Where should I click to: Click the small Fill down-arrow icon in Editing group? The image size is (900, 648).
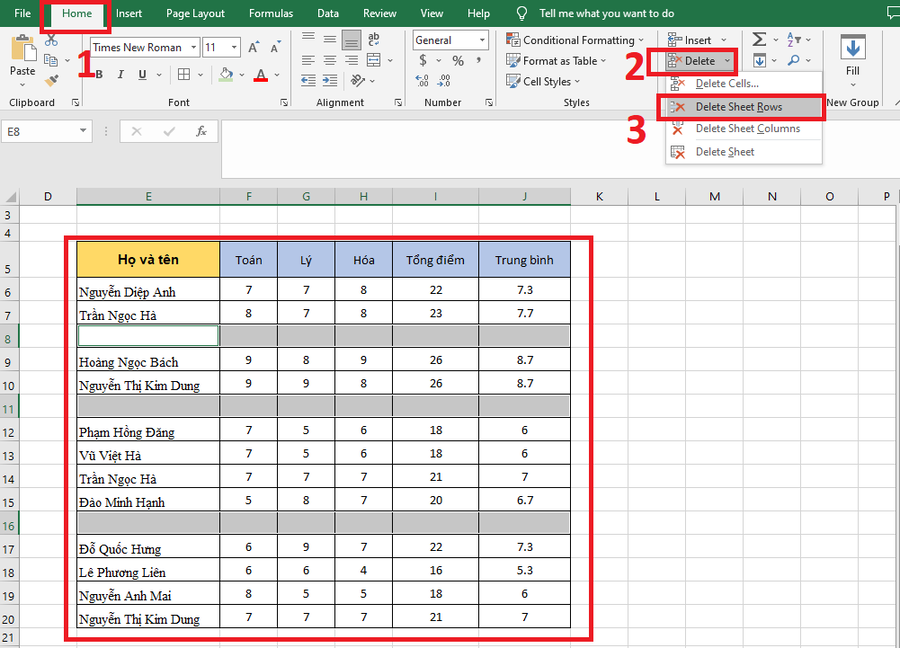[759, 60]
